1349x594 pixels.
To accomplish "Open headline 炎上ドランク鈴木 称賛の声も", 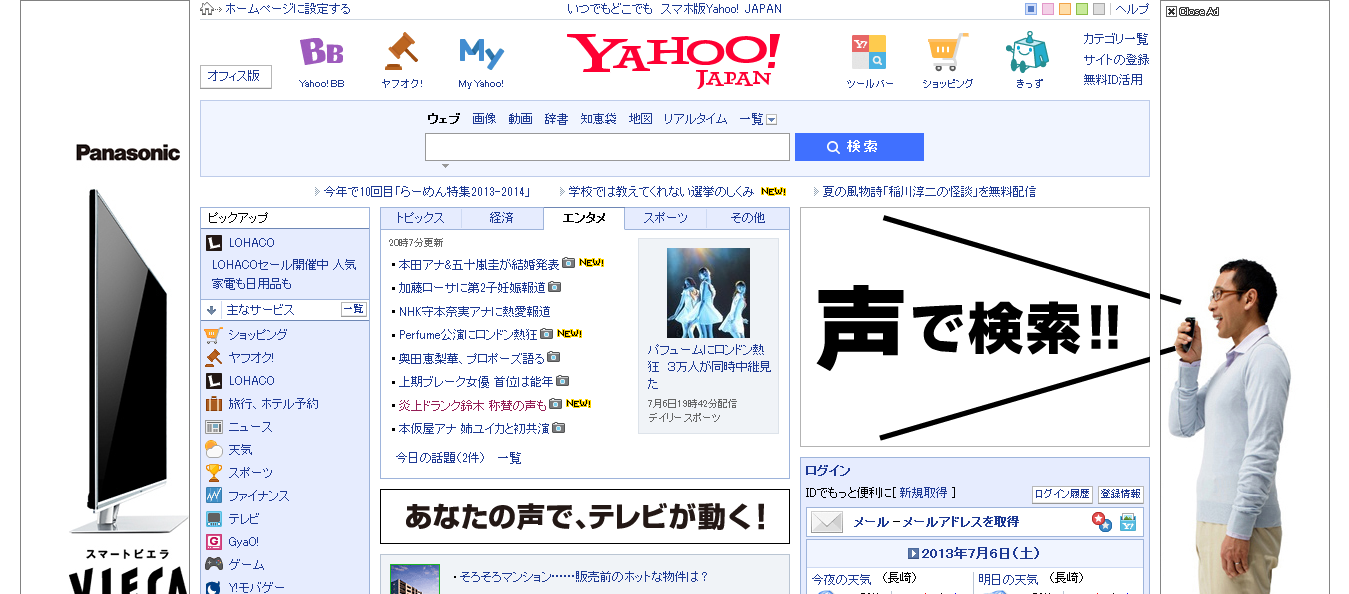I will tap(473, 405).
